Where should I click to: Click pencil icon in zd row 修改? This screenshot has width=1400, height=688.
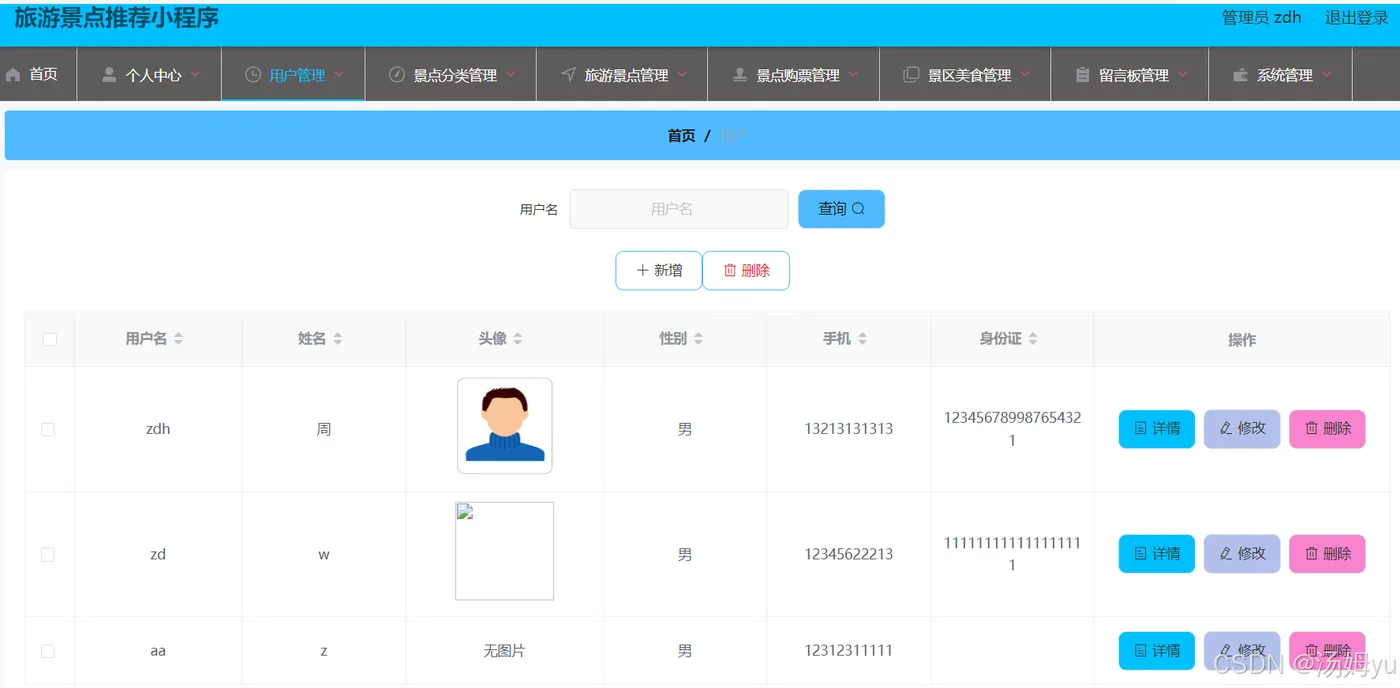tap(1226, 553)
